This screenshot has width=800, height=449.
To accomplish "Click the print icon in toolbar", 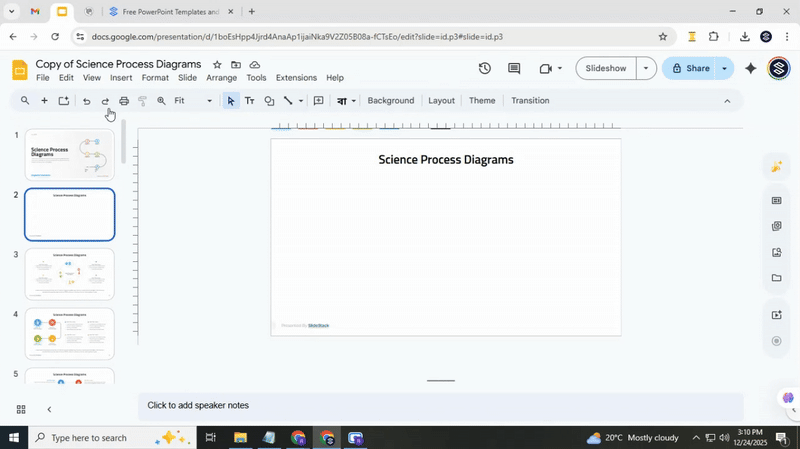I will 124,101.
